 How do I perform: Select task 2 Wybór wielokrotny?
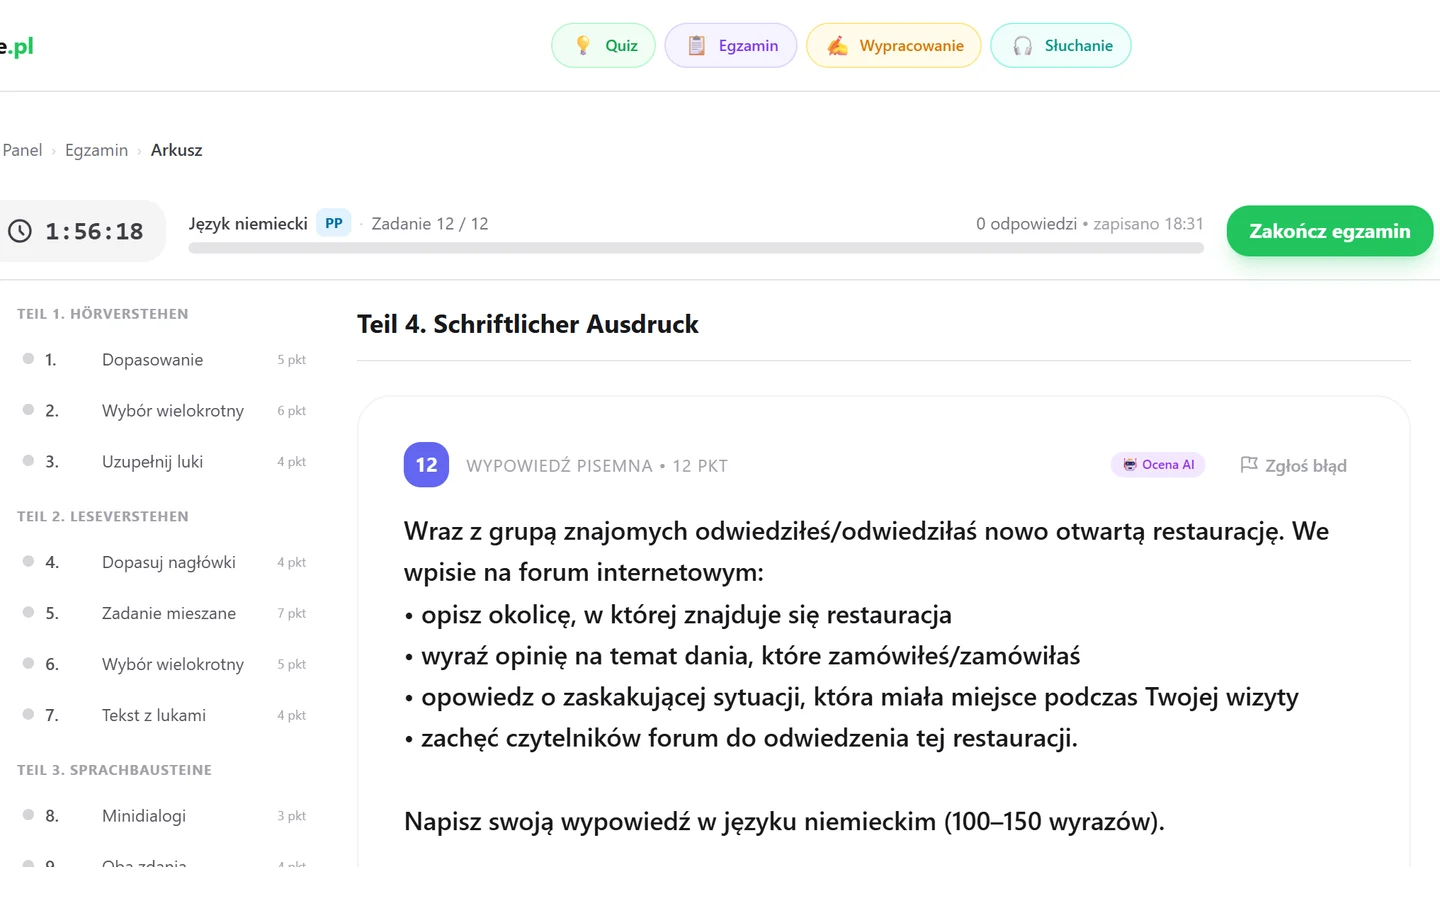pyautogui.click(x=164, y=411)
